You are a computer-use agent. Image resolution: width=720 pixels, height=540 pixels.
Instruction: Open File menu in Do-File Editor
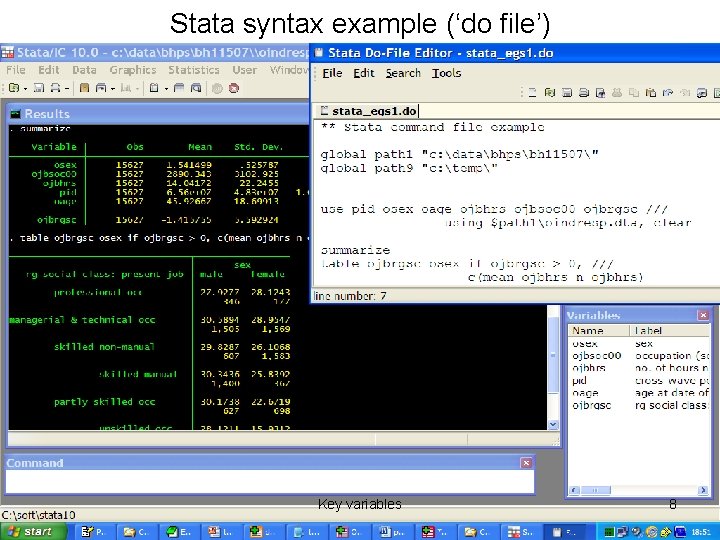click(332, 73)
